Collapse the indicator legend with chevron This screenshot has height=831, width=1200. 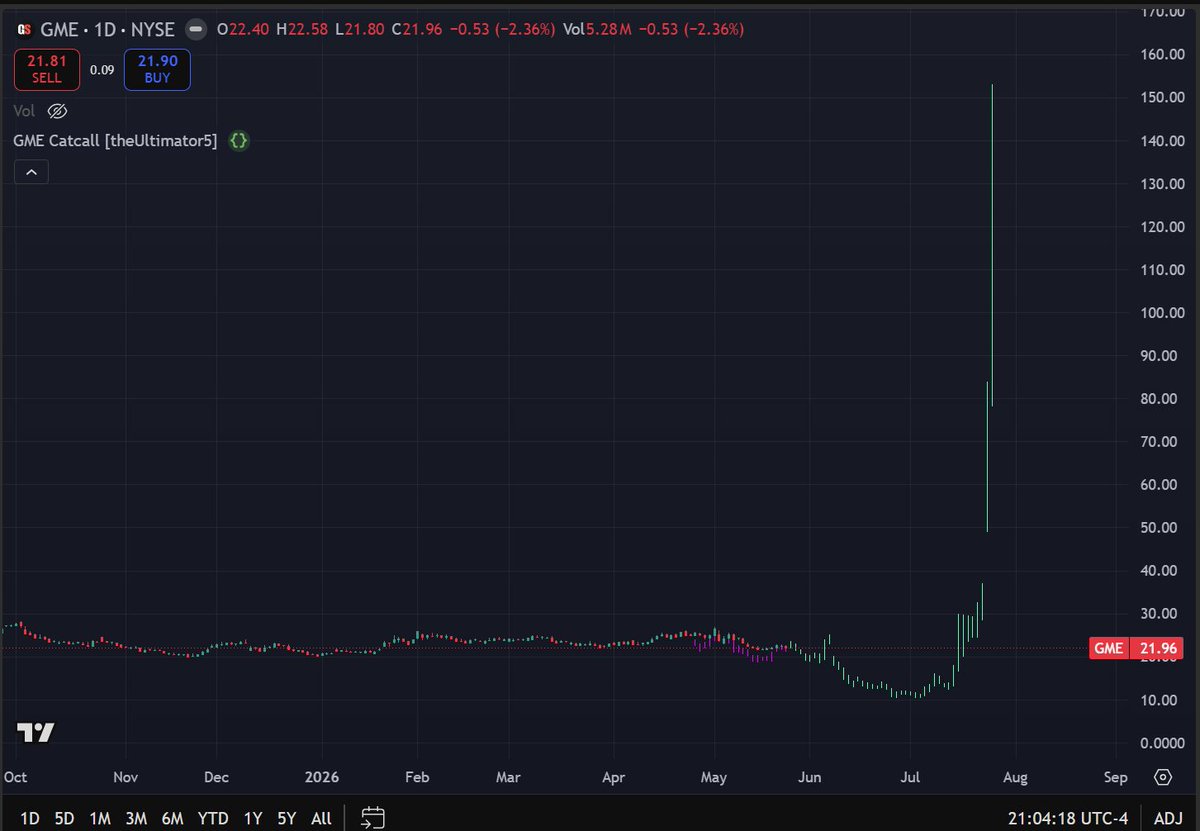[31, 172]
